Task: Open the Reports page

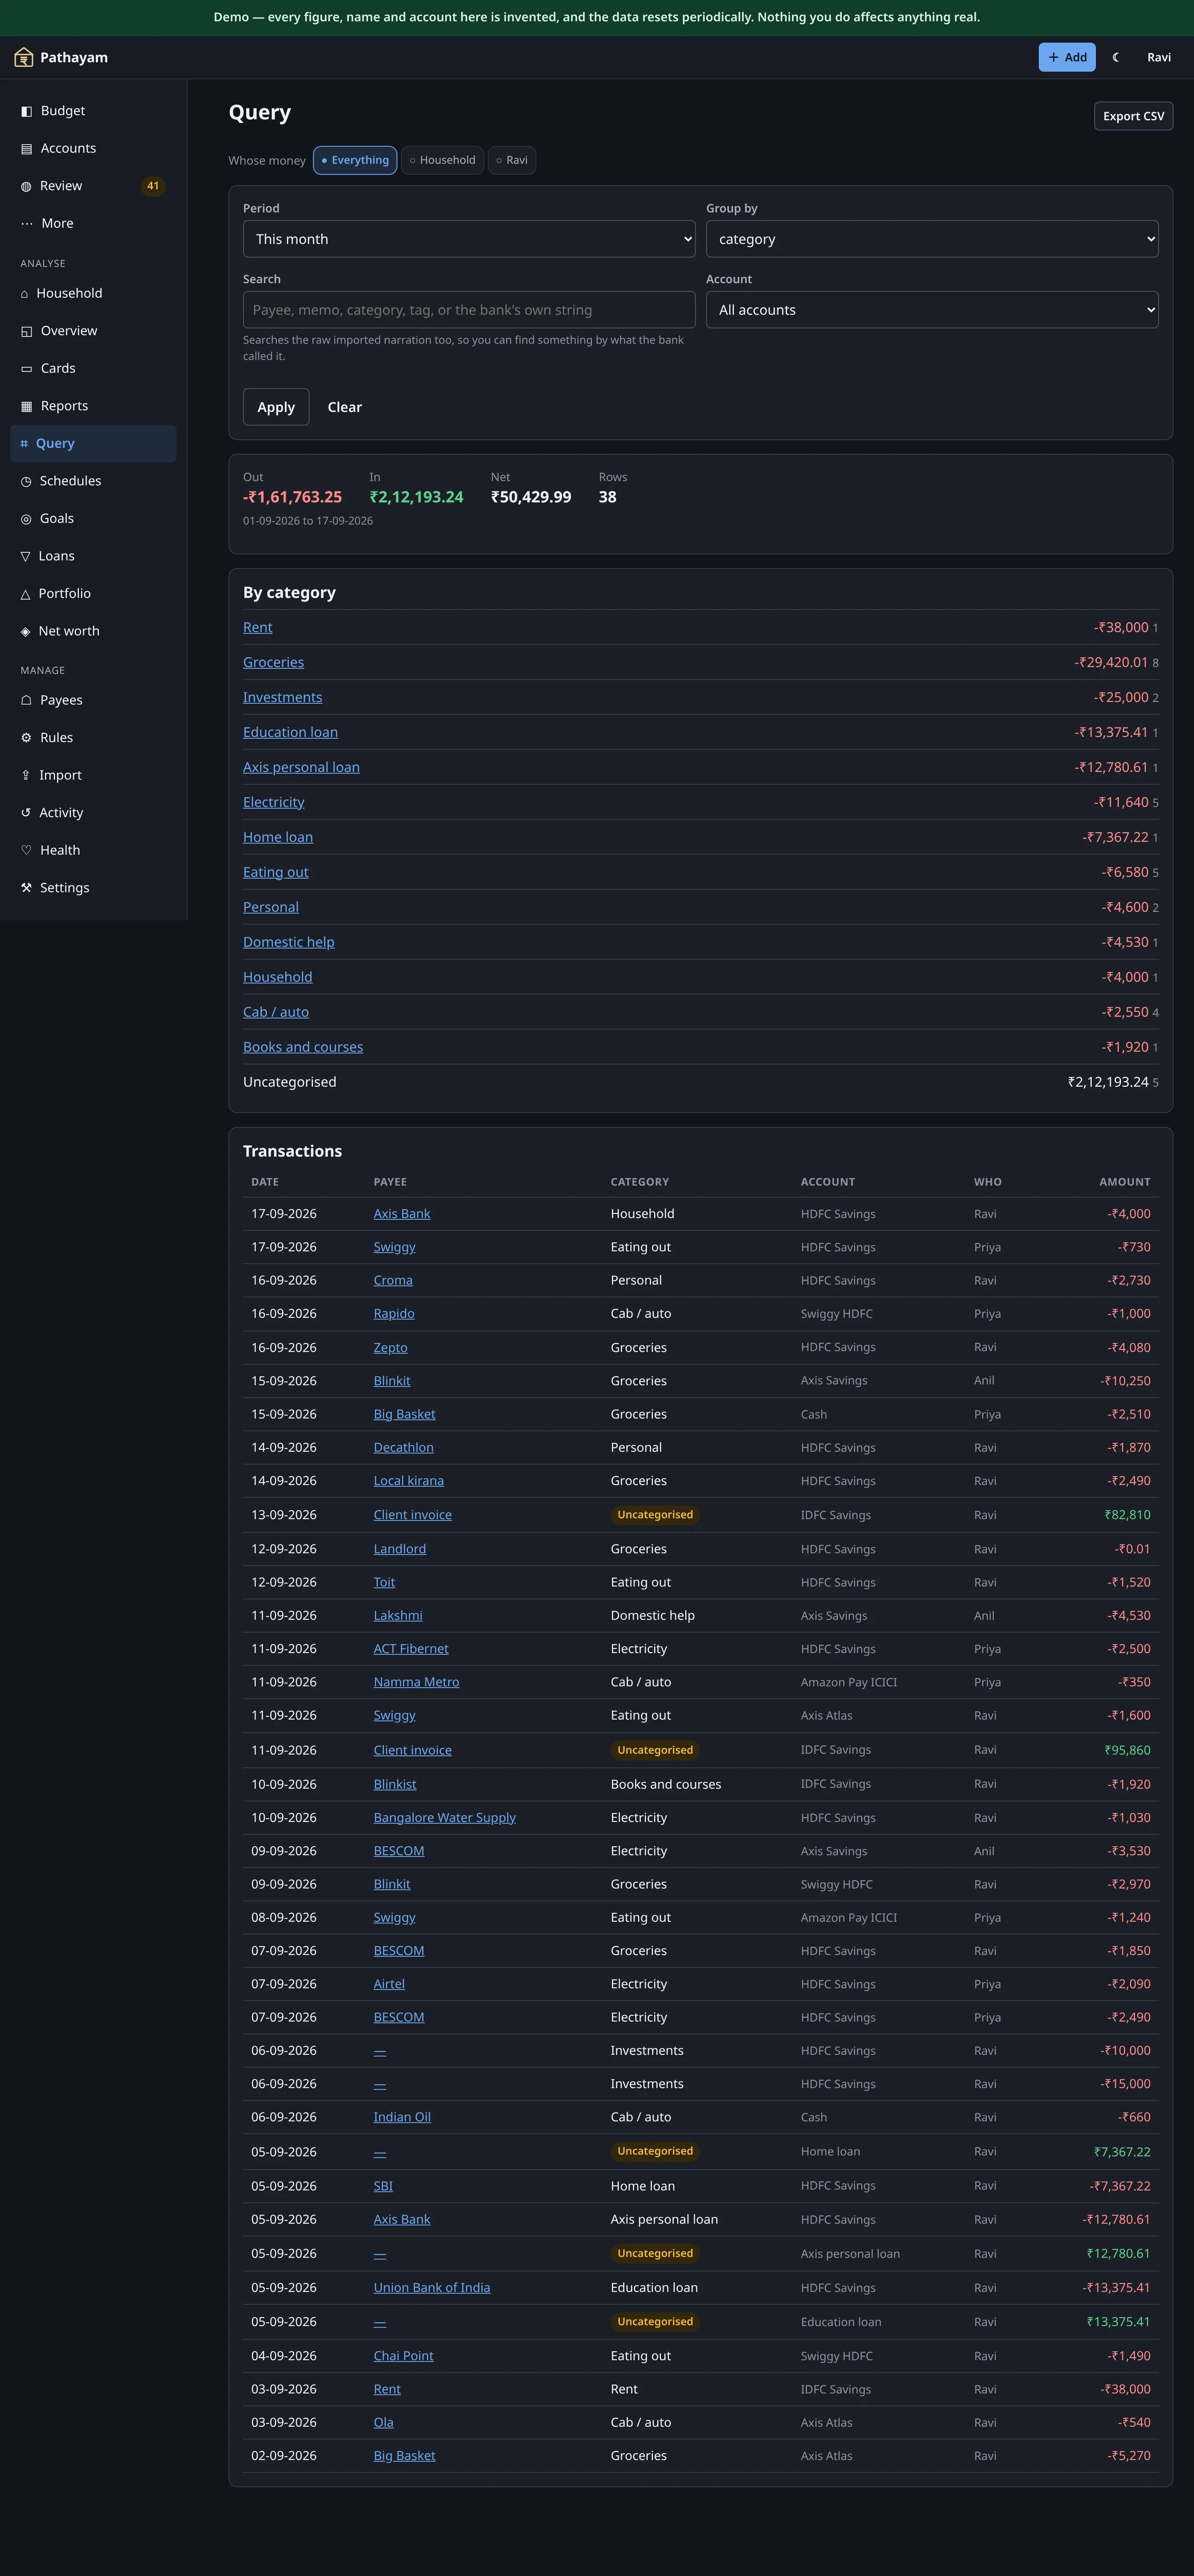Action: (x=93, y=406)
